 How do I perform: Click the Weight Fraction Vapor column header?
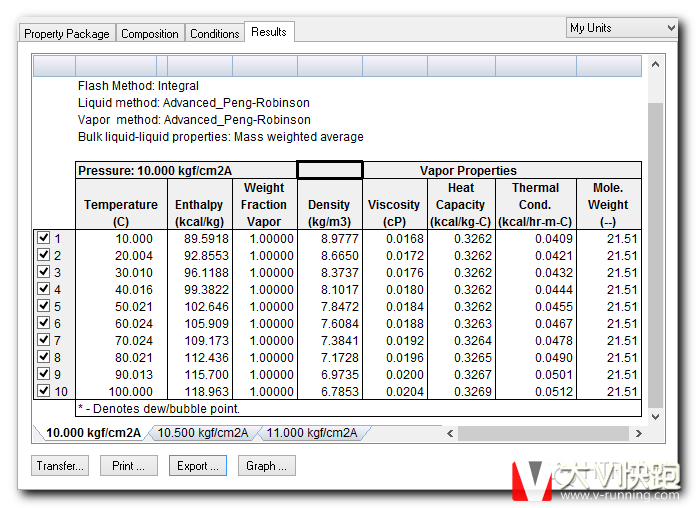click(265, 204)
